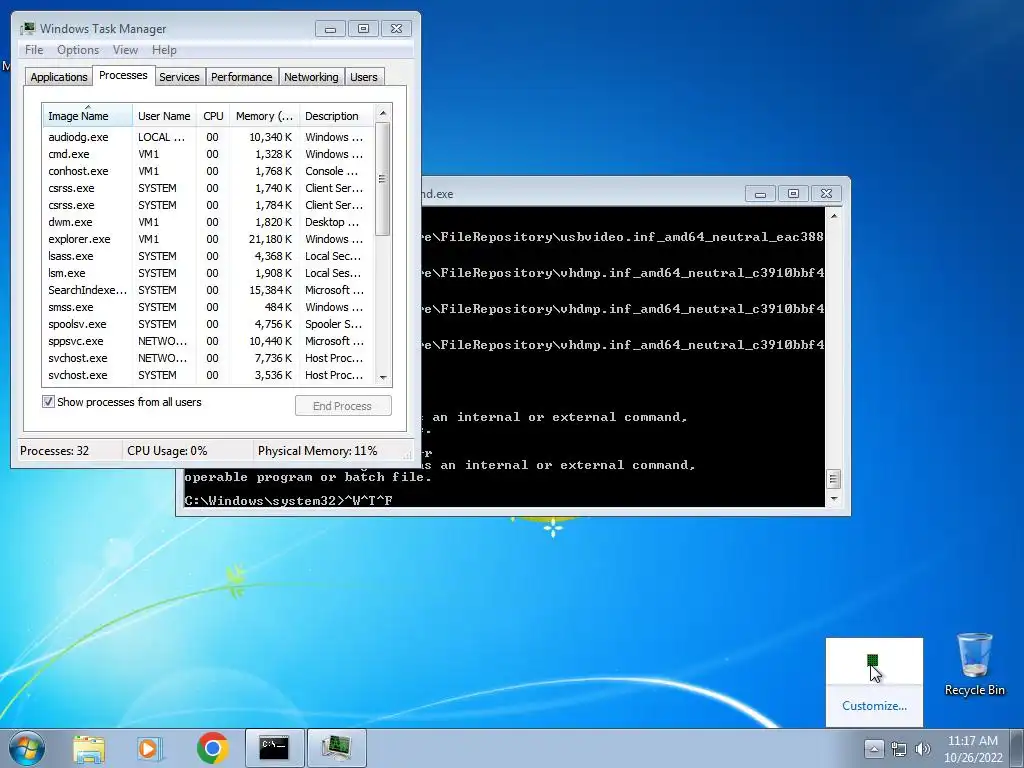Open the clock showing 11:17 AM
This screenshot has width=1024, height=768.
[972, 749]
